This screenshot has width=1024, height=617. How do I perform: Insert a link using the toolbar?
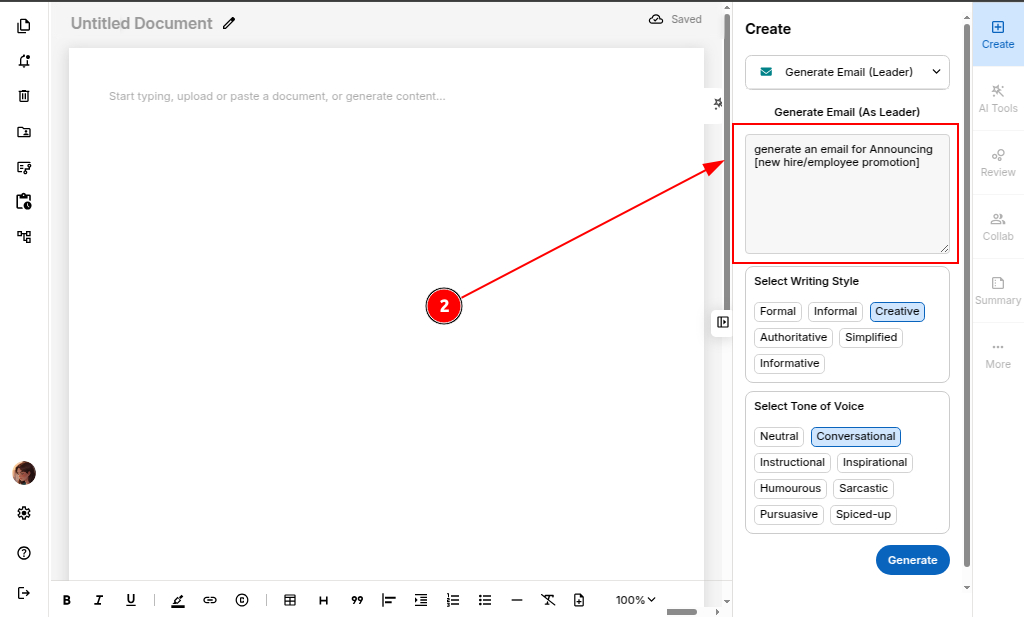click(x=210, y=600)
